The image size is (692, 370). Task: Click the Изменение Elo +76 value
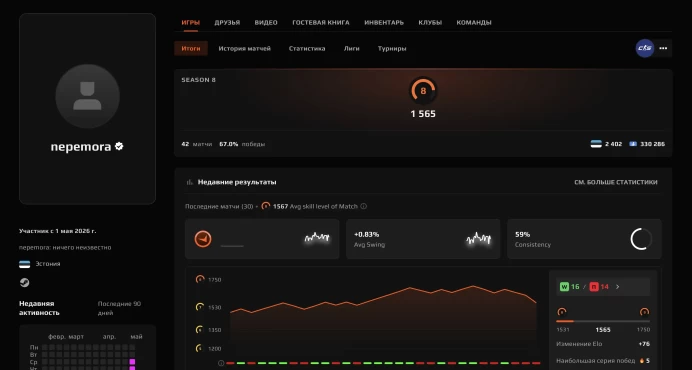644,344
